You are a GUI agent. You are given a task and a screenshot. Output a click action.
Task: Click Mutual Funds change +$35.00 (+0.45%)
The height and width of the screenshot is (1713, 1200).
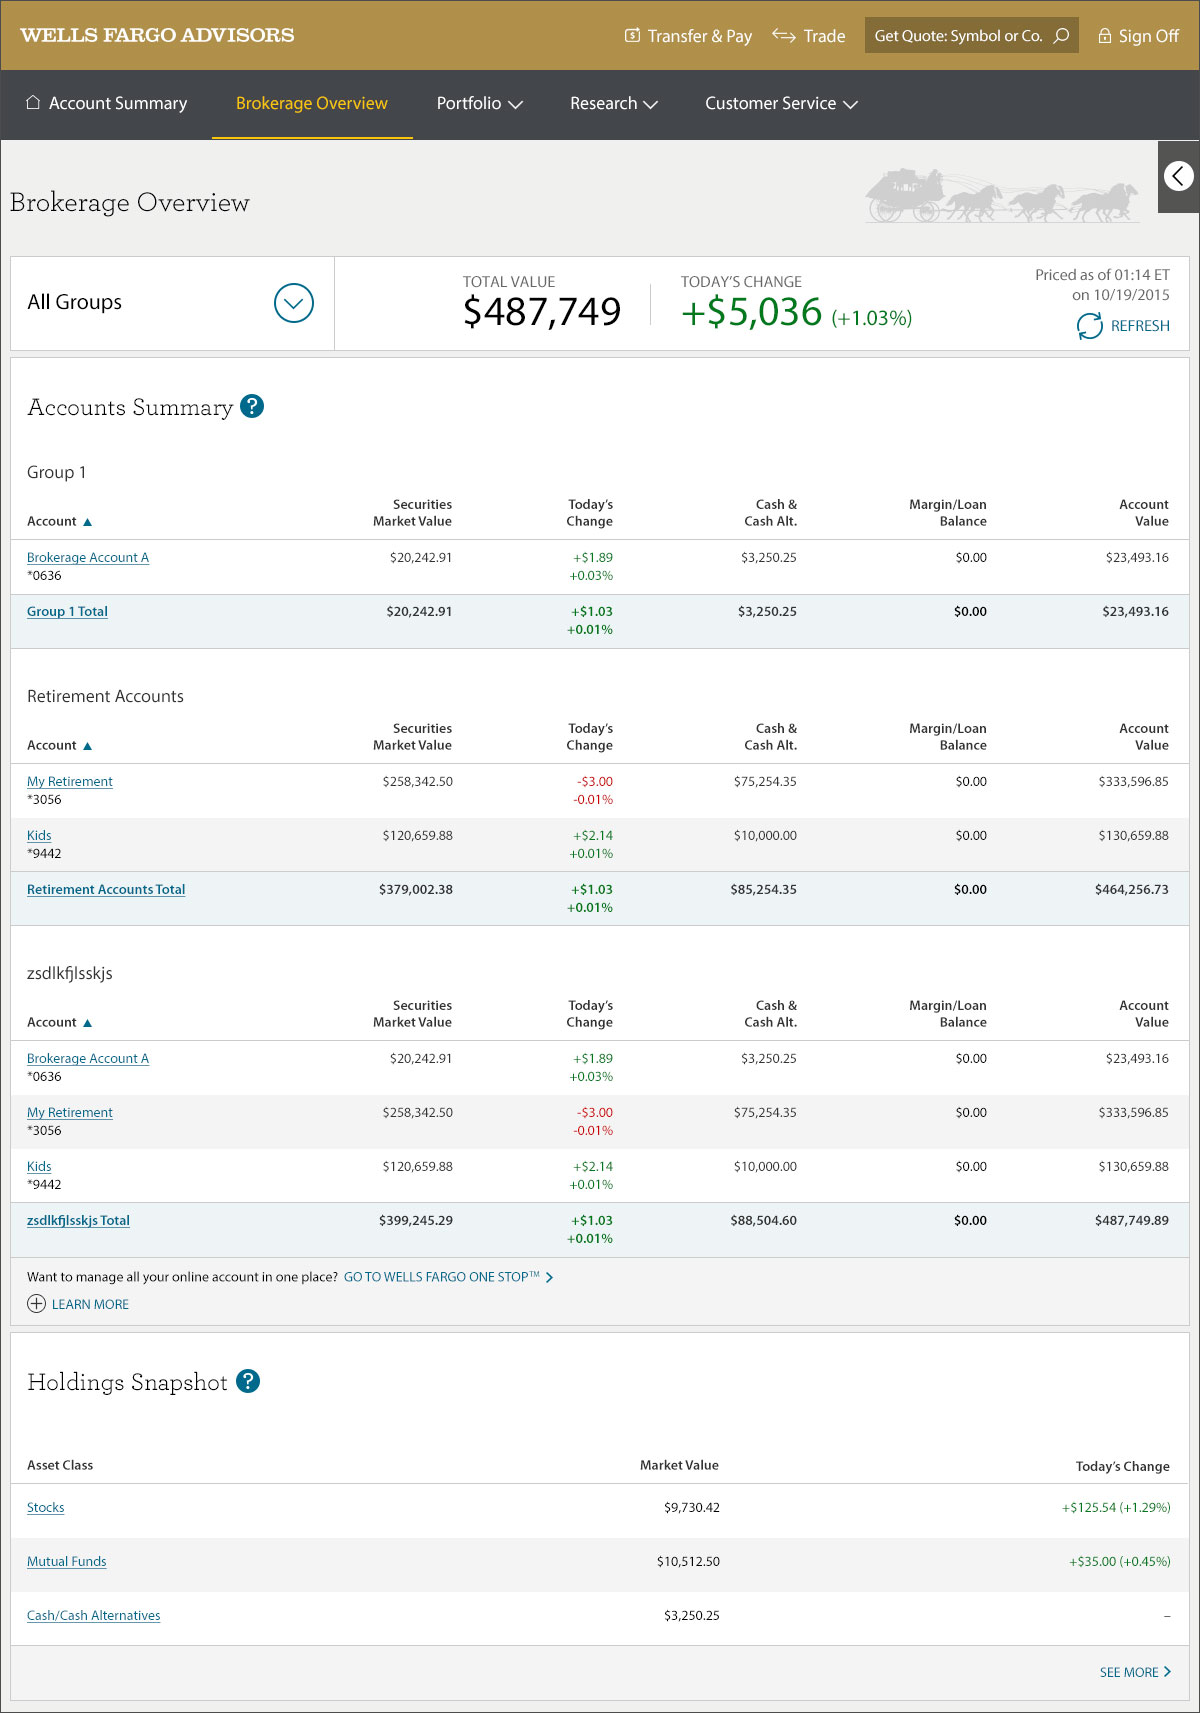click(1119, 1562)
